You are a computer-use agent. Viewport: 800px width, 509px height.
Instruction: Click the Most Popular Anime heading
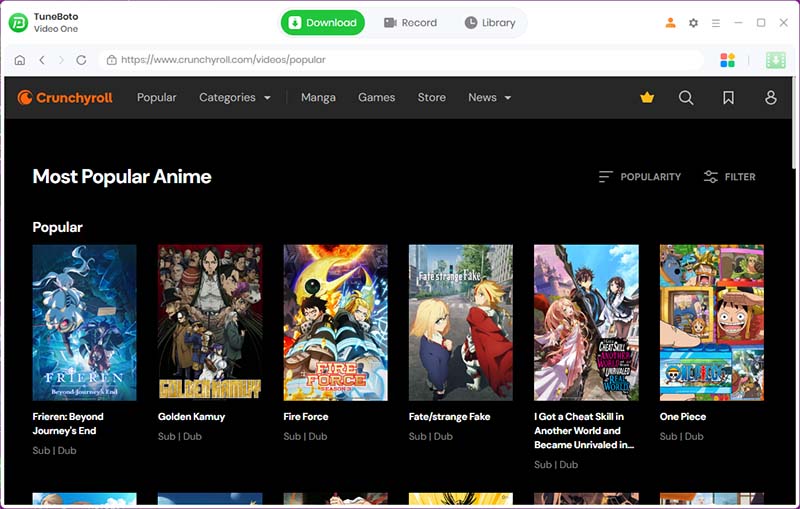point(122,176)
